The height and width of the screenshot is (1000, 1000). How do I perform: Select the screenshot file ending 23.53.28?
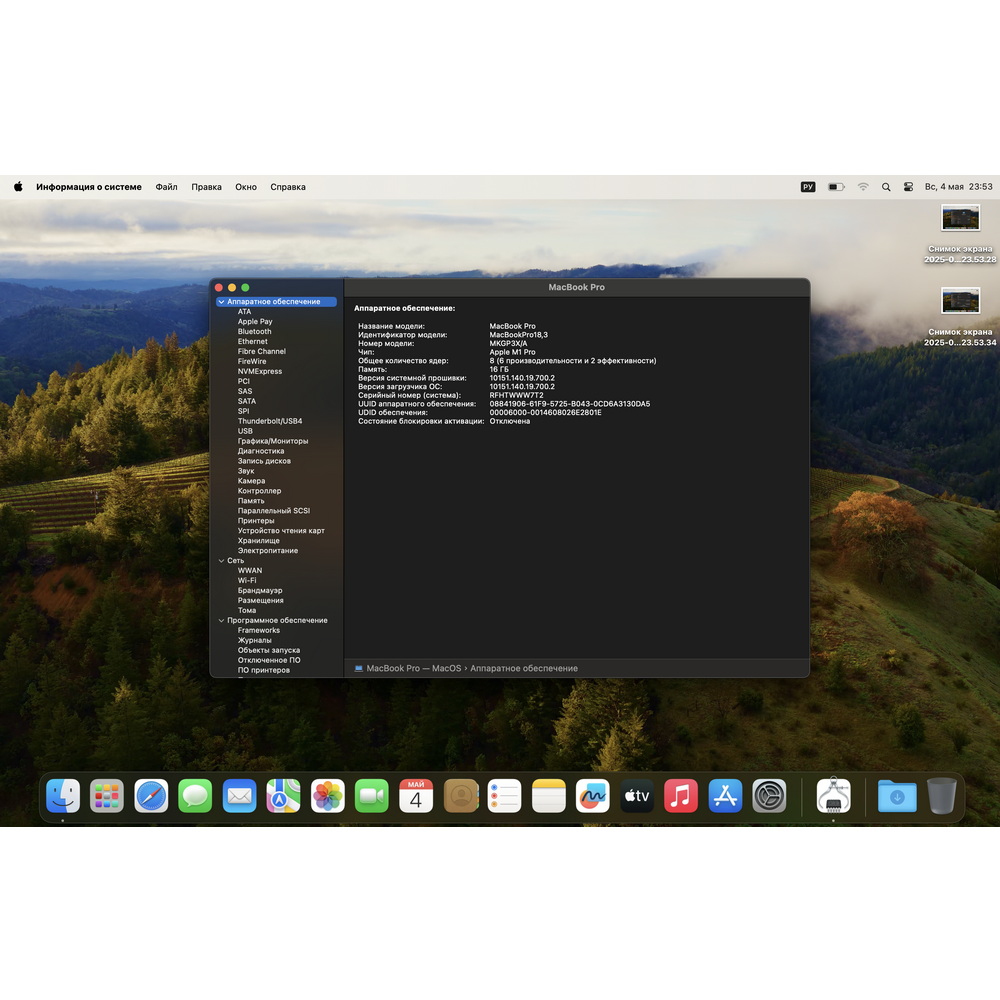960,233
